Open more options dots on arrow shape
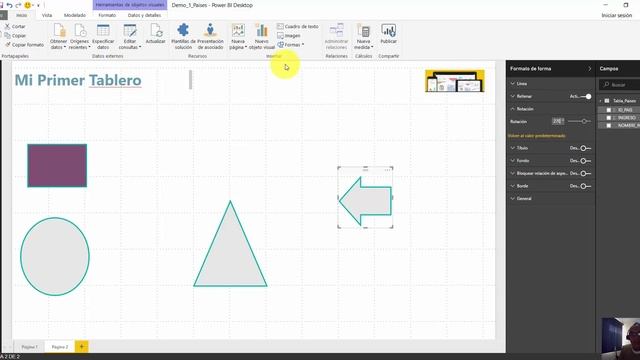The width and height of the screenshot is (640, 360). pos(387,170)
